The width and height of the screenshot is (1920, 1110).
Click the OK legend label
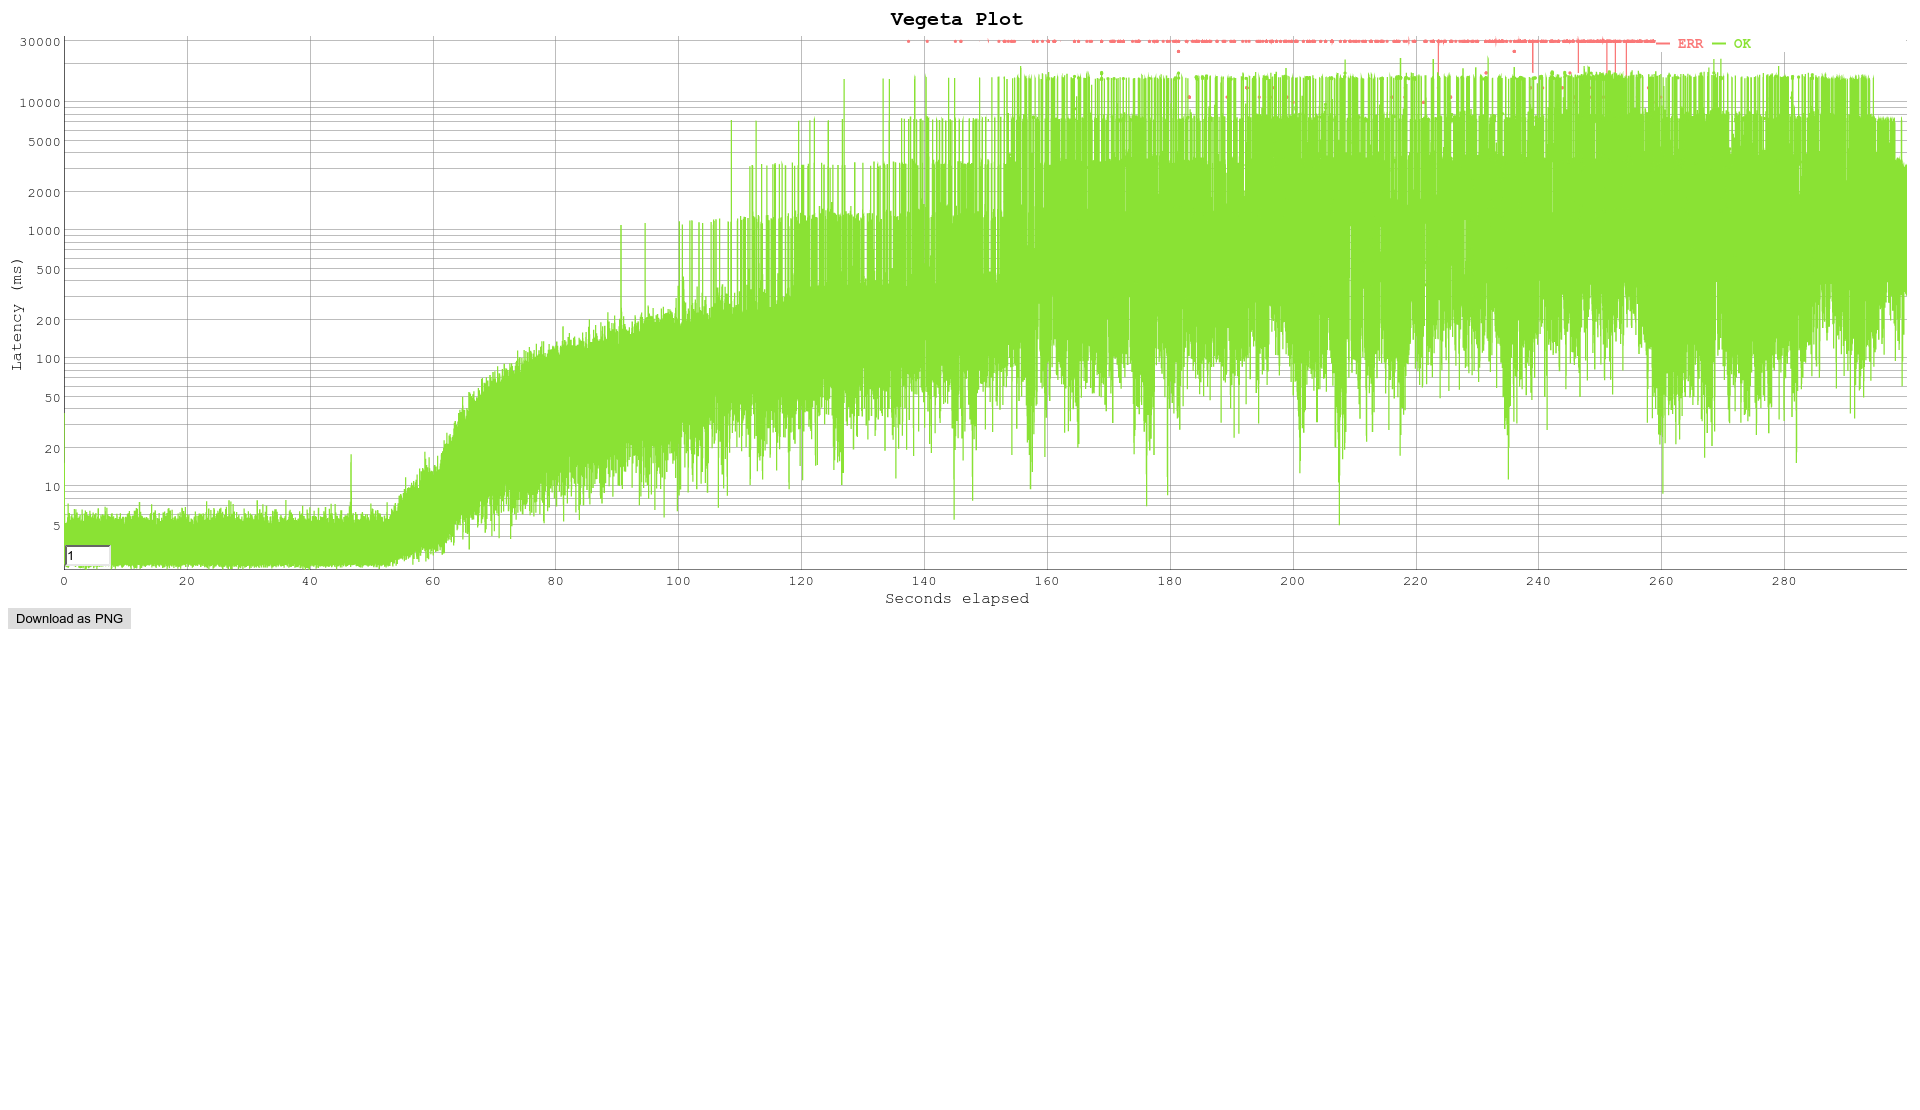[x=1742, y=44]
